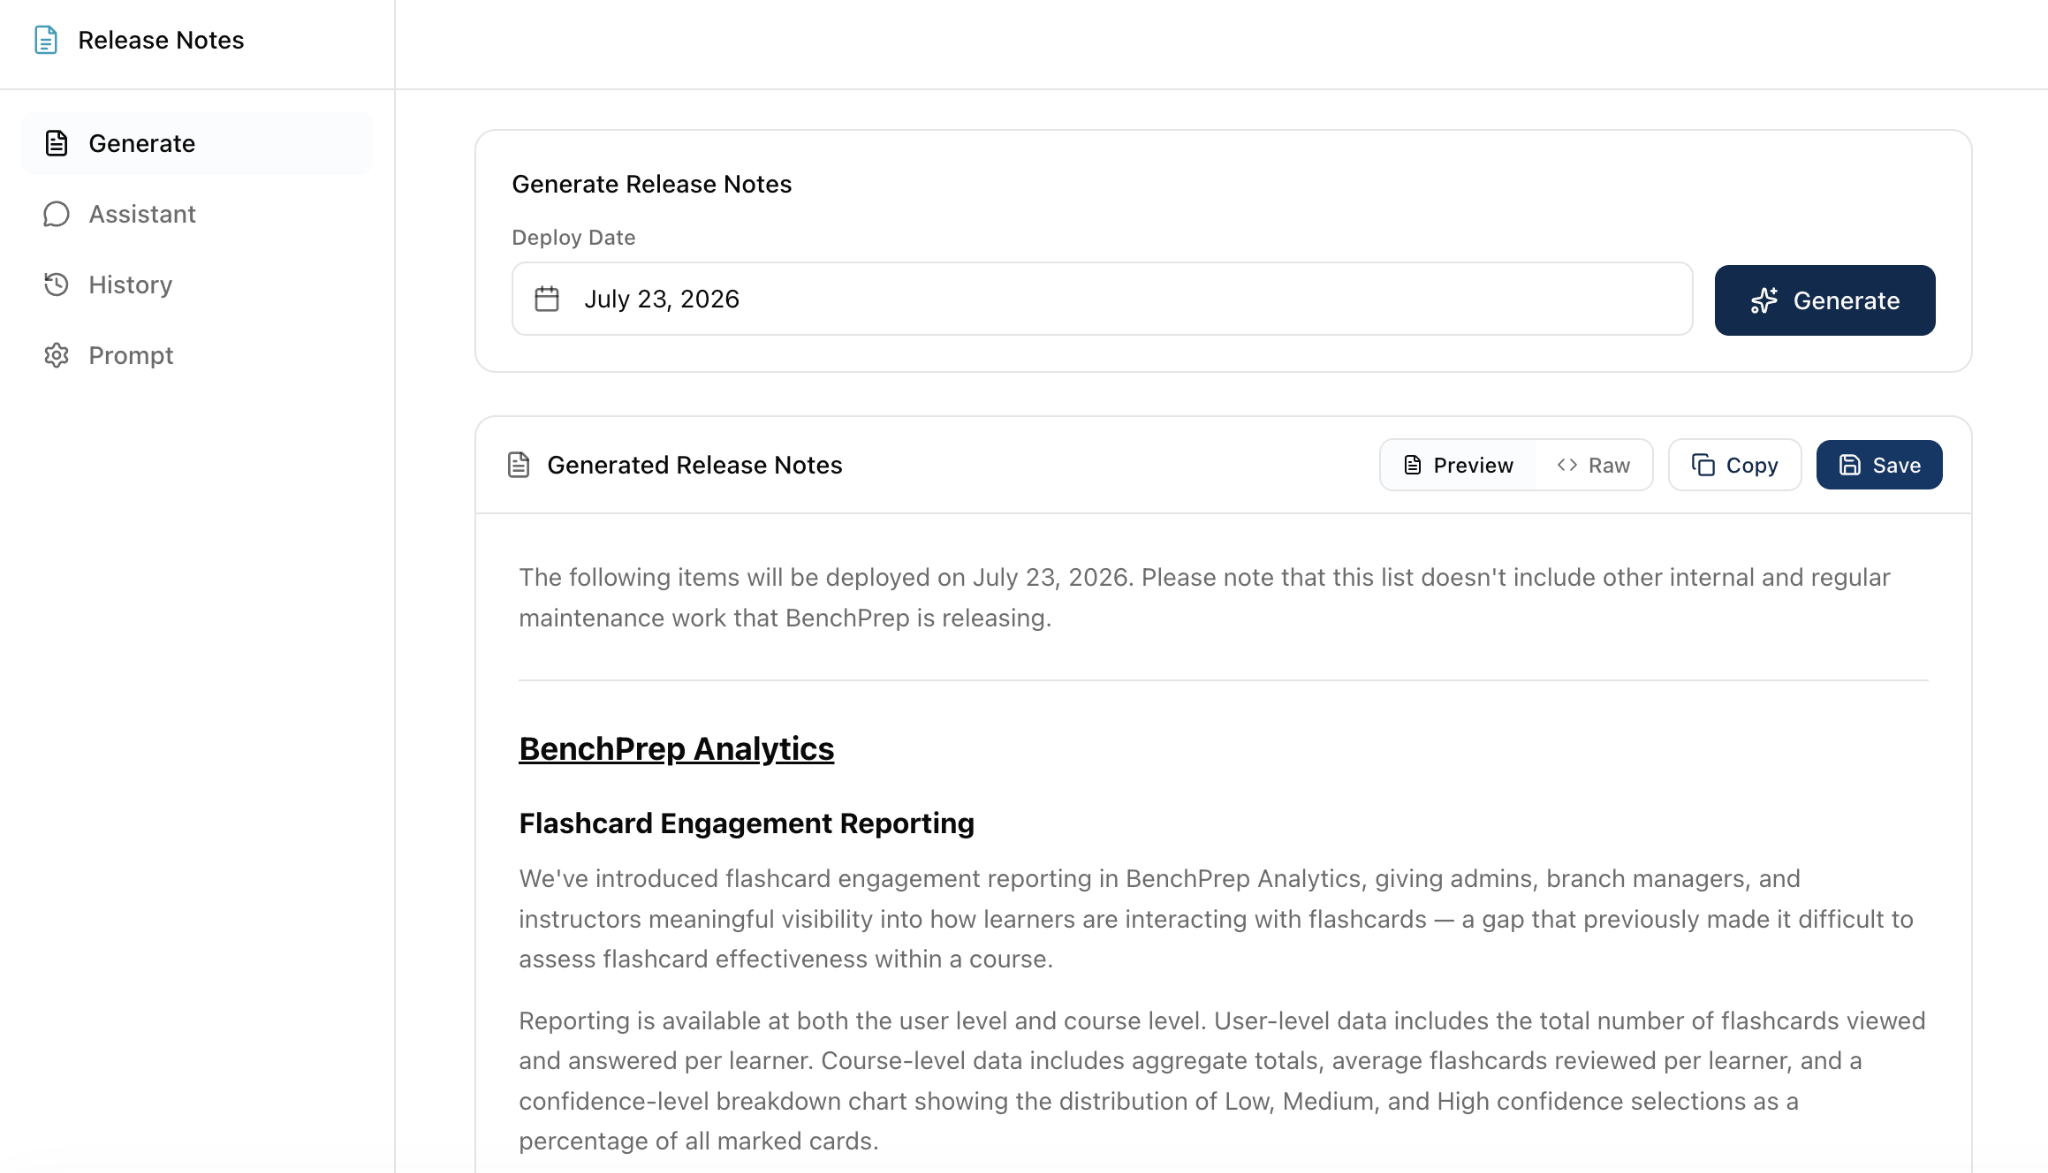
Task: Open the Assistant sidebar item
Action: [x=197, y=214]
